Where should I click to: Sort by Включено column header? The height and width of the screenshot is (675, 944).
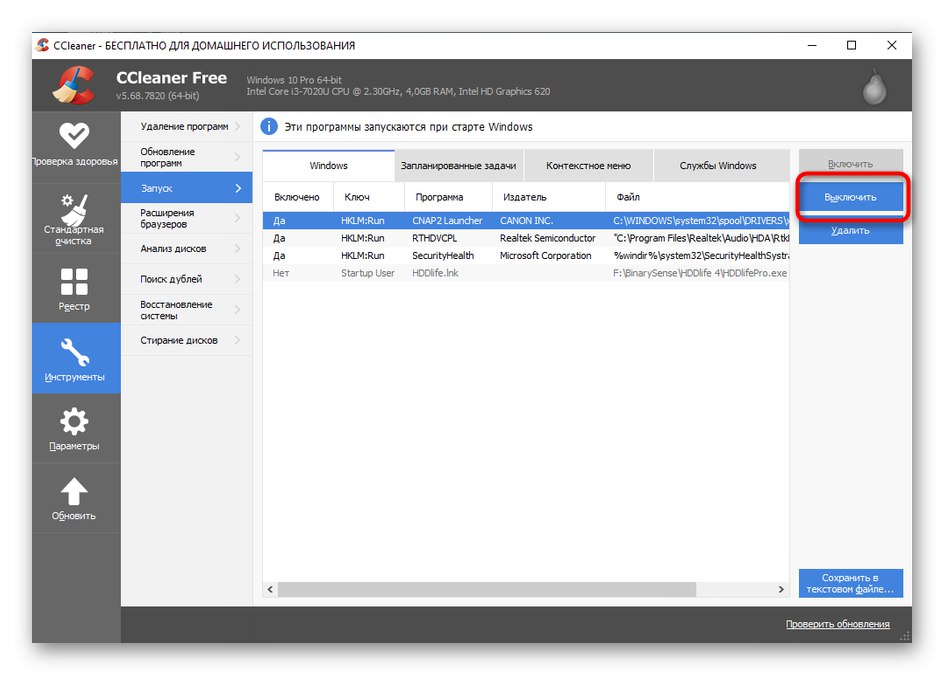tap(297, 197)
